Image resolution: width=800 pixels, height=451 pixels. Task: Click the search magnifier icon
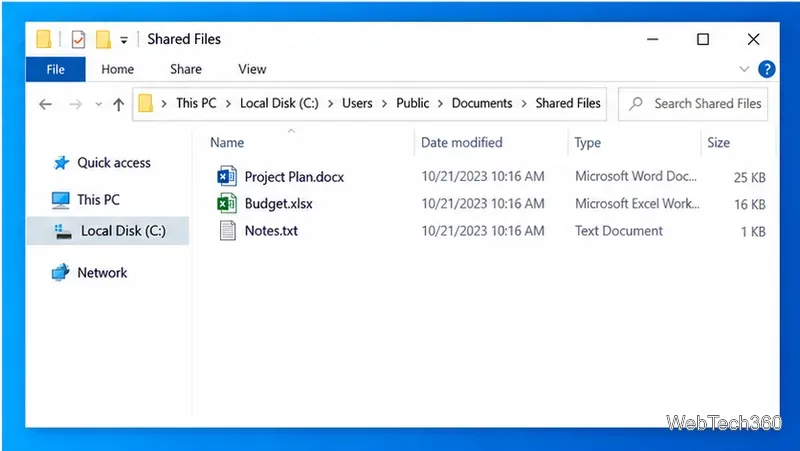click(636, 104)
